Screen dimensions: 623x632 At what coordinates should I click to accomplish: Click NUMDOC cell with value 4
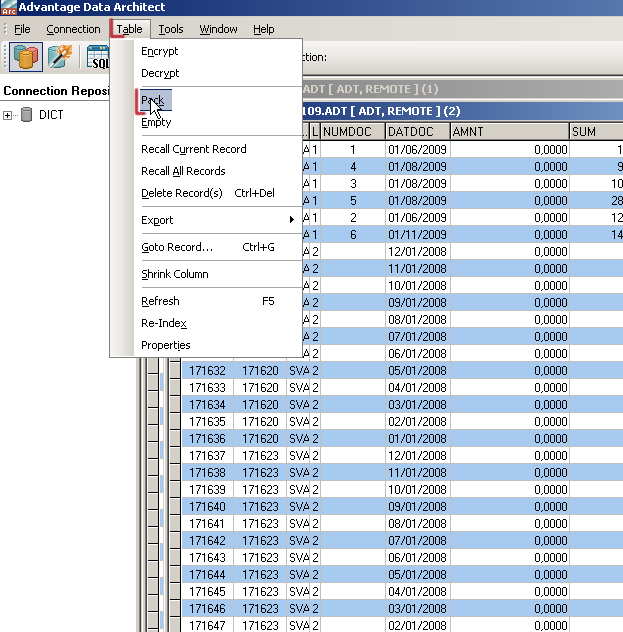353,166
